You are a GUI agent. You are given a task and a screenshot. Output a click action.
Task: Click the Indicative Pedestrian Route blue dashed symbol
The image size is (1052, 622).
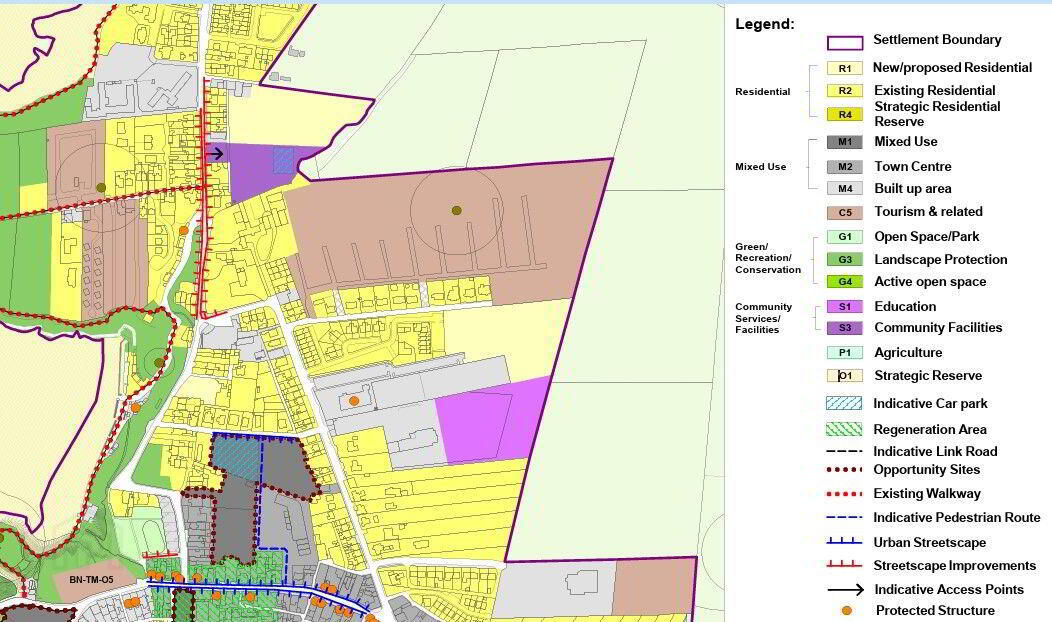click(x=844, y=518)
